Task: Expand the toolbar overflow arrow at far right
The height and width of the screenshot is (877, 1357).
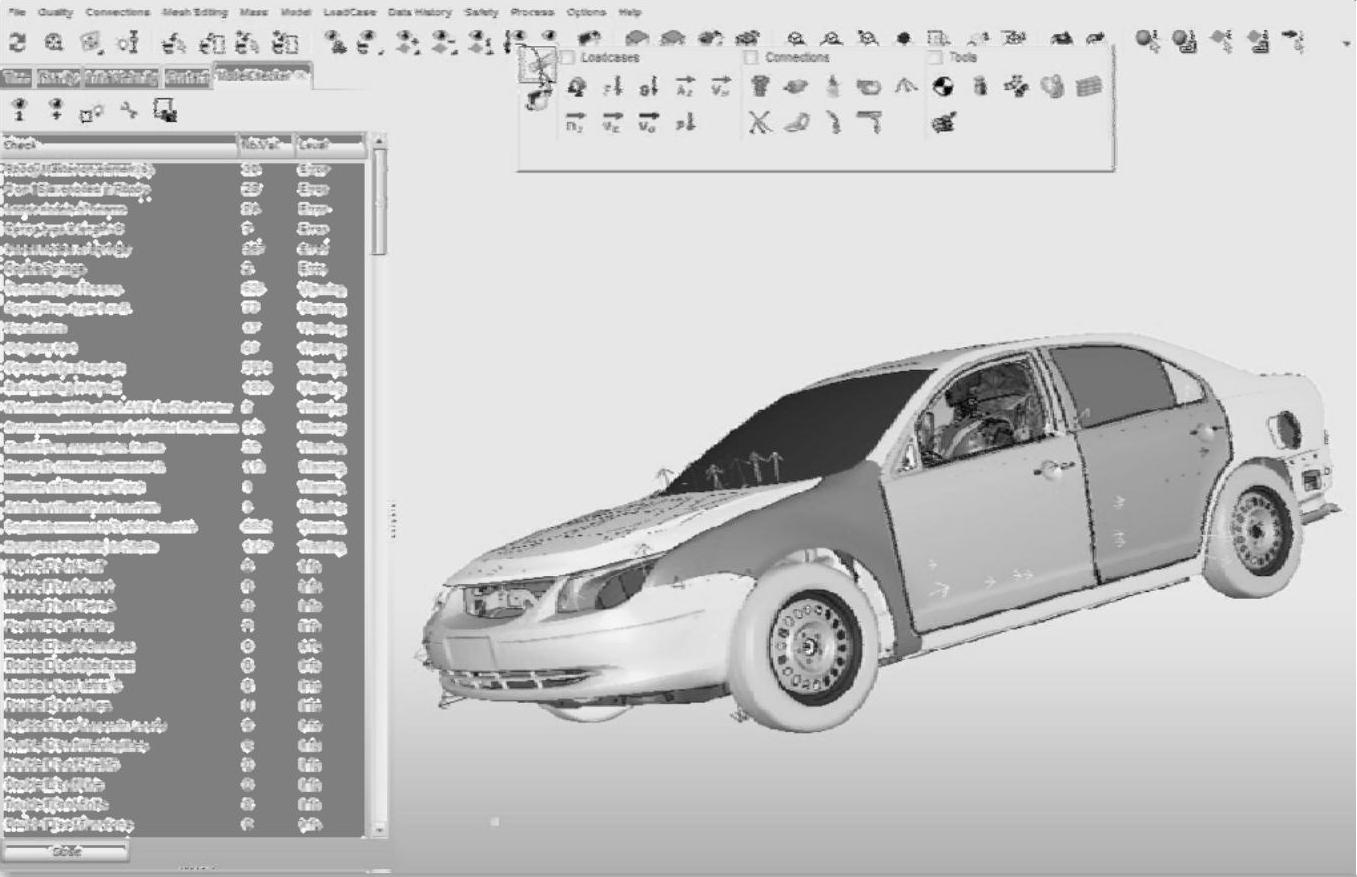Action: [x=1346, y=44]
